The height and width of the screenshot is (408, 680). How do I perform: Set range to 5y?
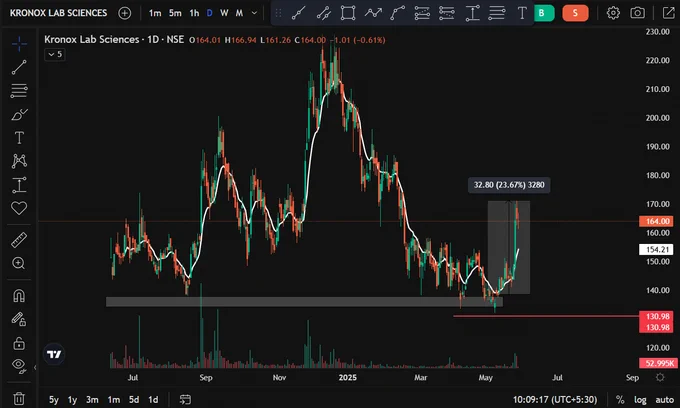(x=54, y=399)
